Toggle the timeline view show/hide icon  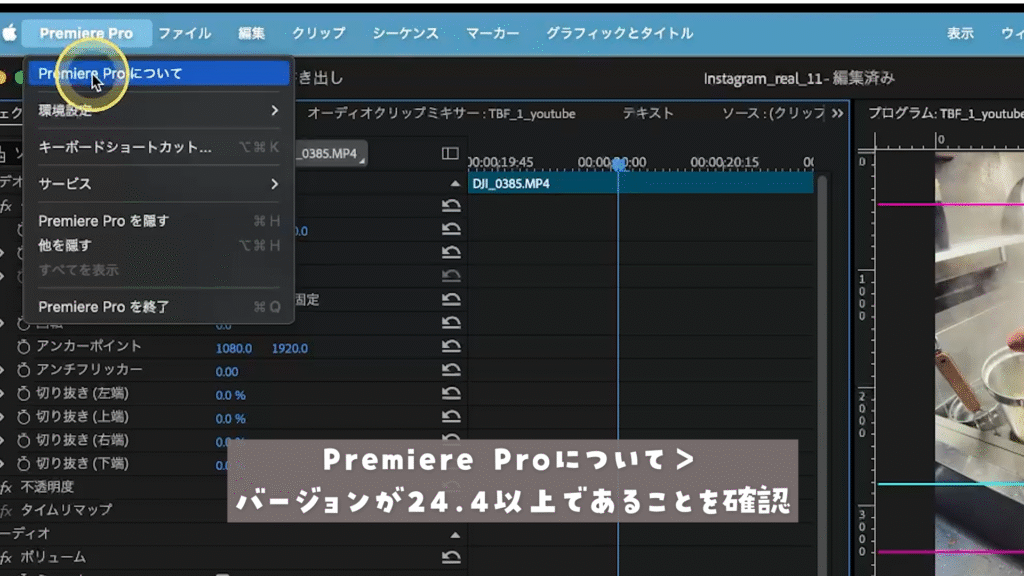point(450,153)
